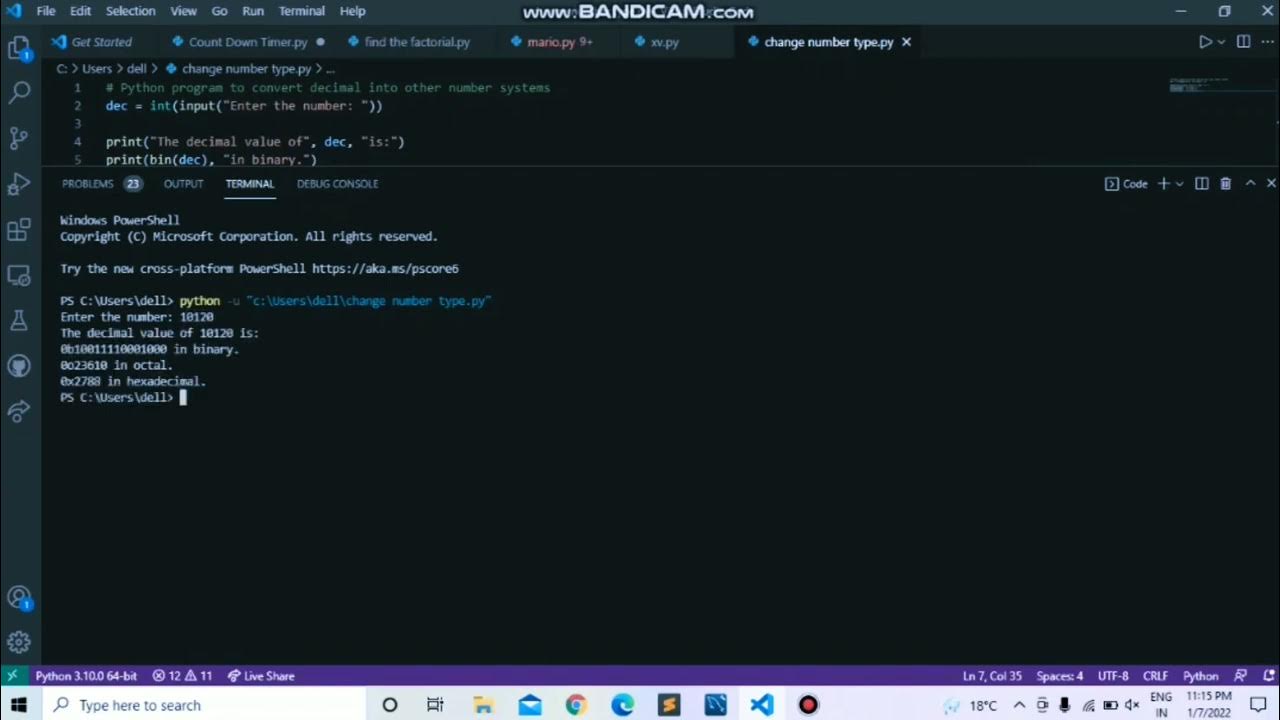Change UTF-8 encoding in status bar
This screenshot has height=720, width=1280.
1113,676
